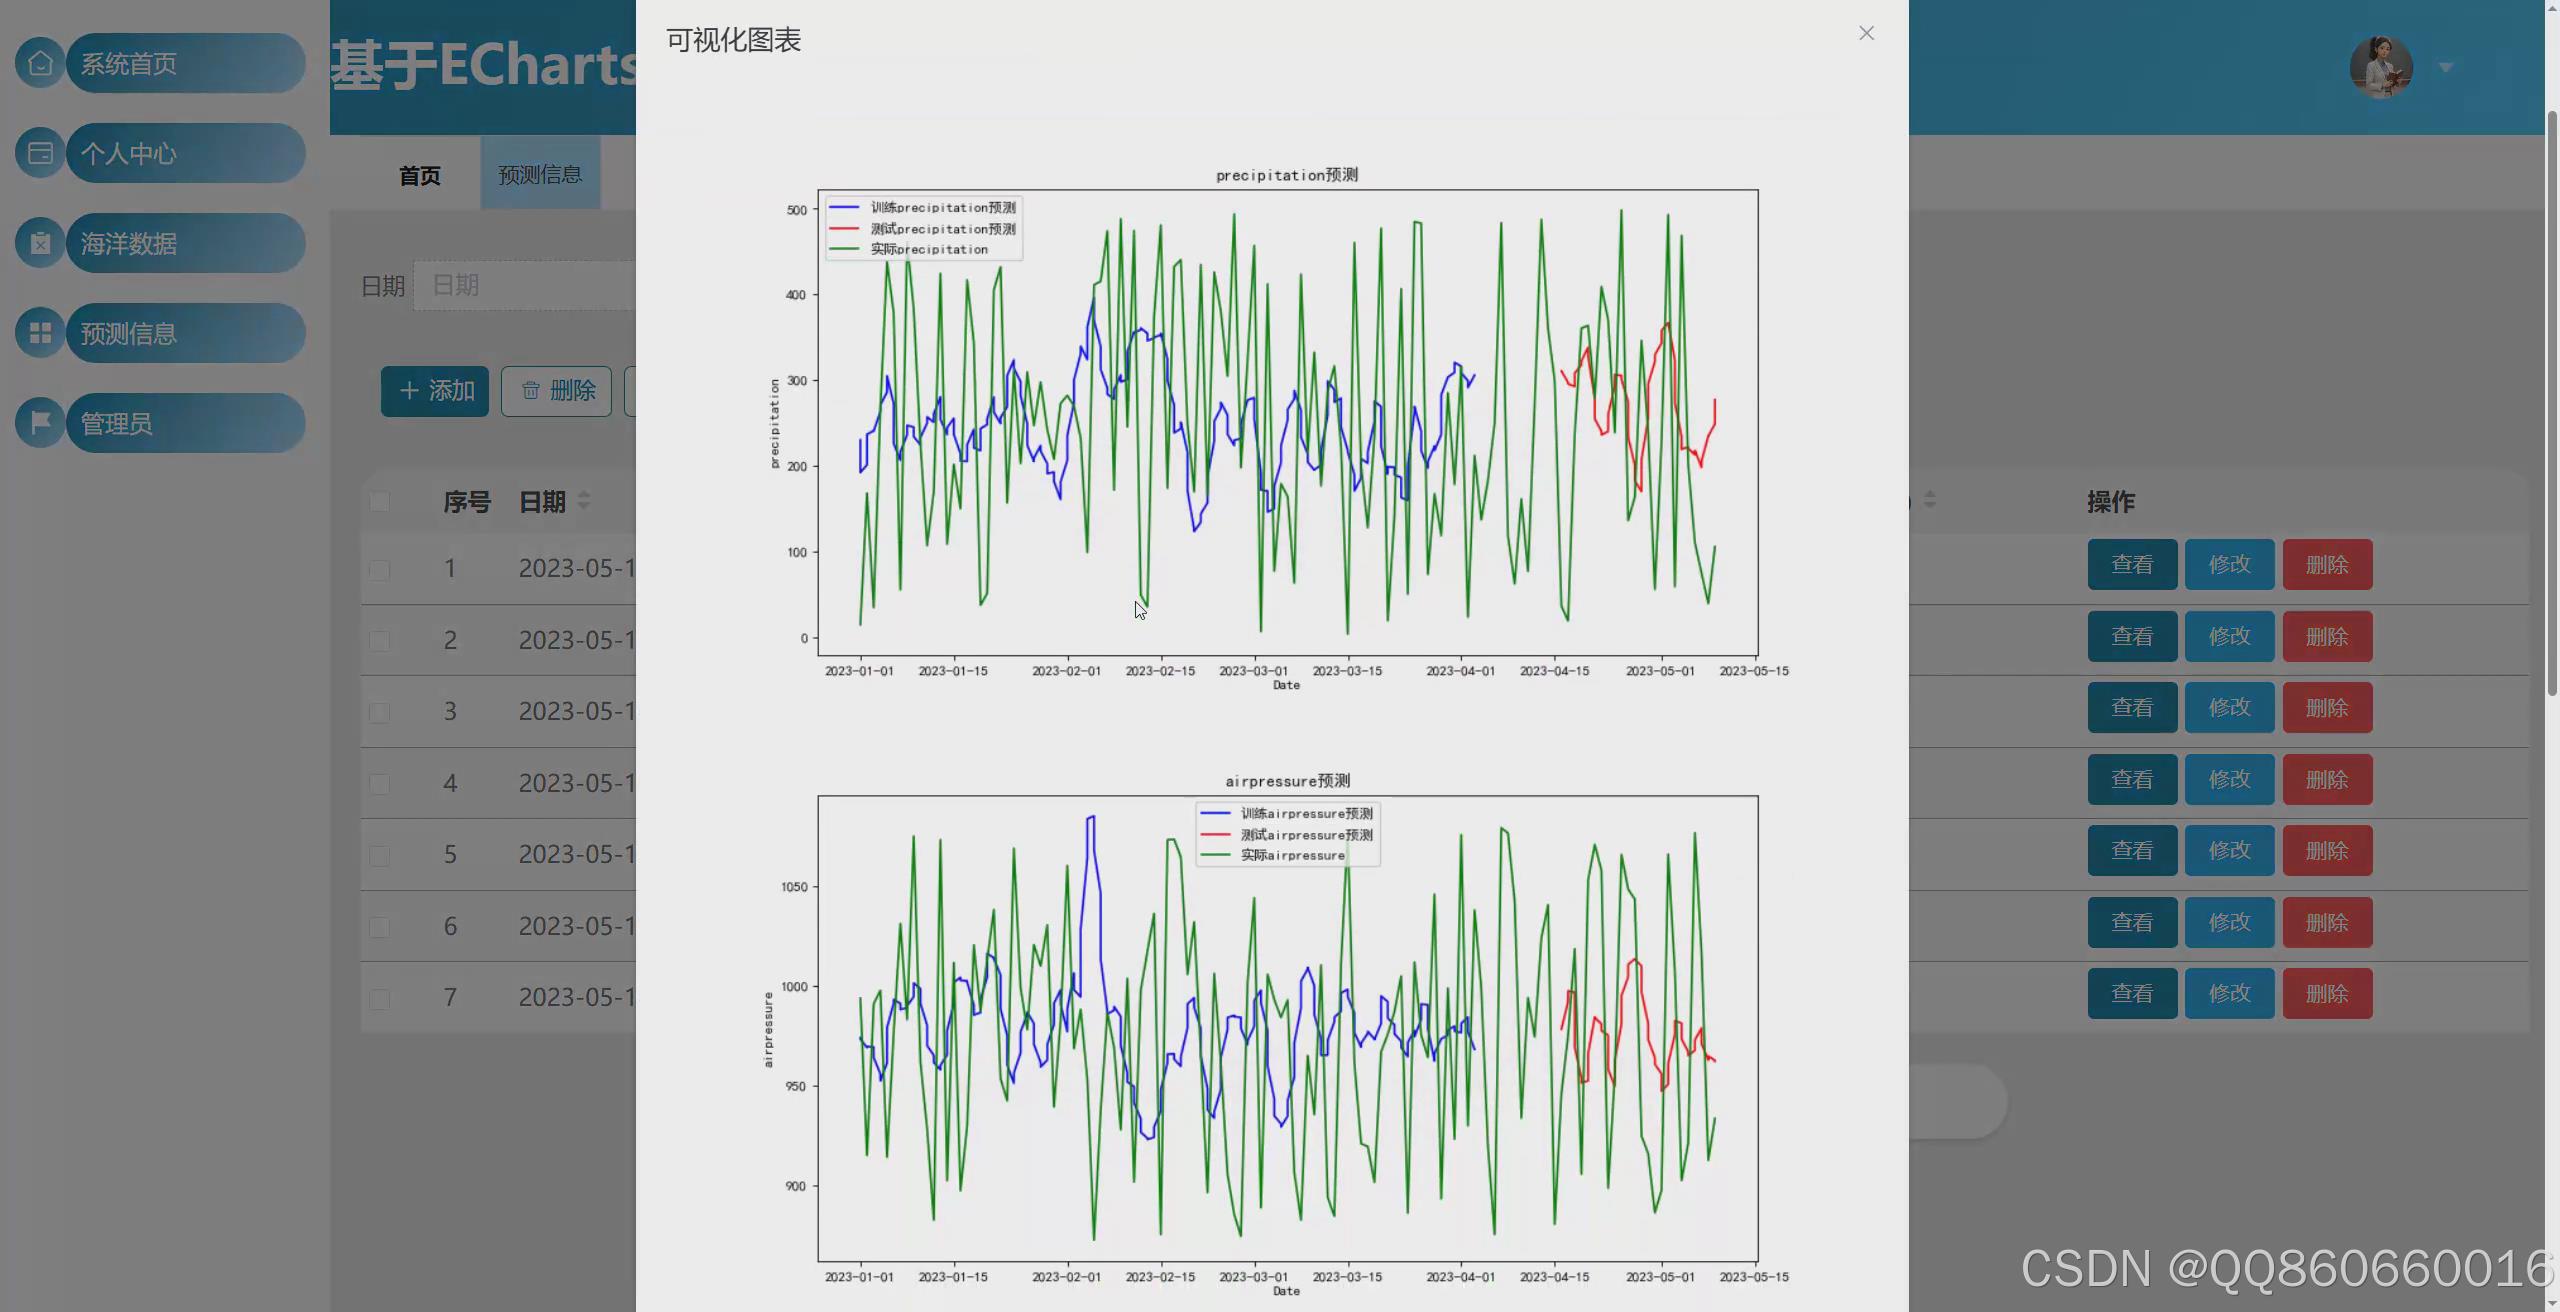This screenshot has width=2560, height=1312.
Task: Click the 日期 search input field
Action: pos(525,286)
